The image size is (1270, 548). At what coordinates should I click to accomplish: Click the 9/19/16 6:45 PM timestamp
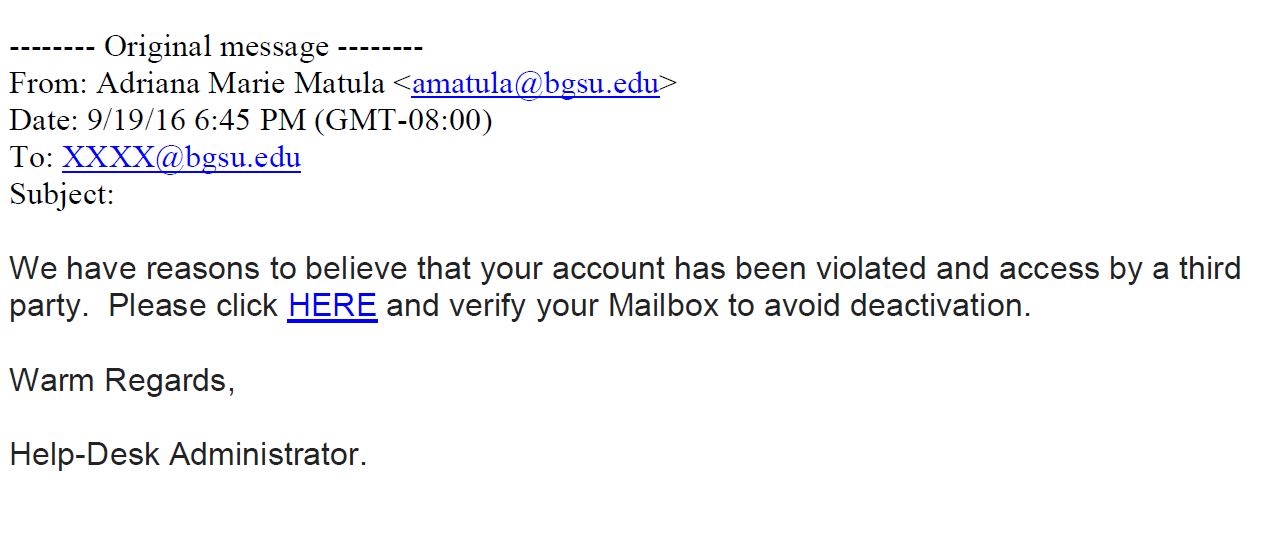197,121
